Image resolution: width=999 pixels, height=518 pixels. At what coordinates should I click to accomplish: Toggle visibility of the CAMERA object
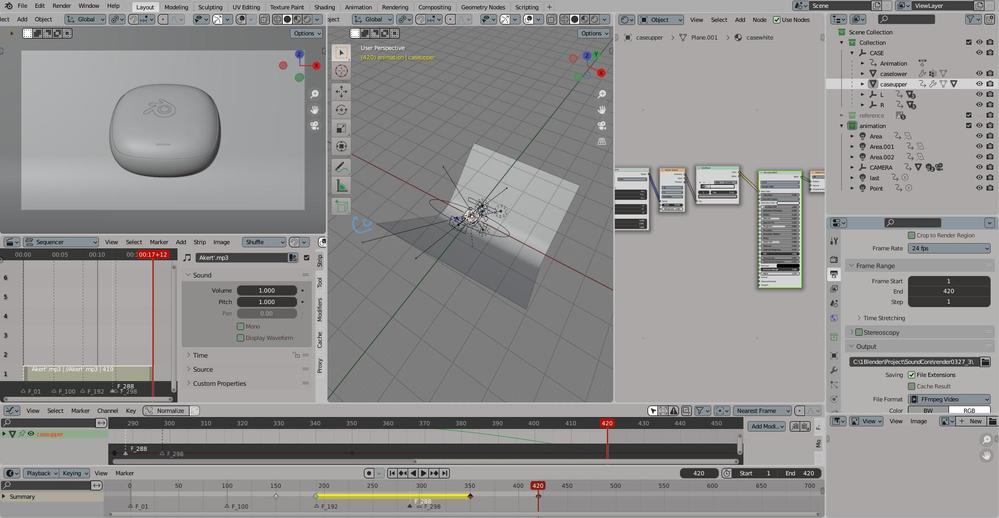click(979, 167)
